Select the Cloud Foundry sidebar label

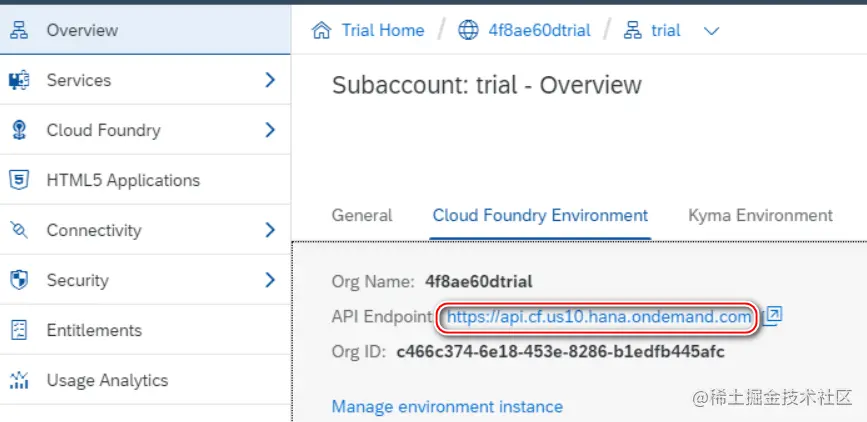103,131
